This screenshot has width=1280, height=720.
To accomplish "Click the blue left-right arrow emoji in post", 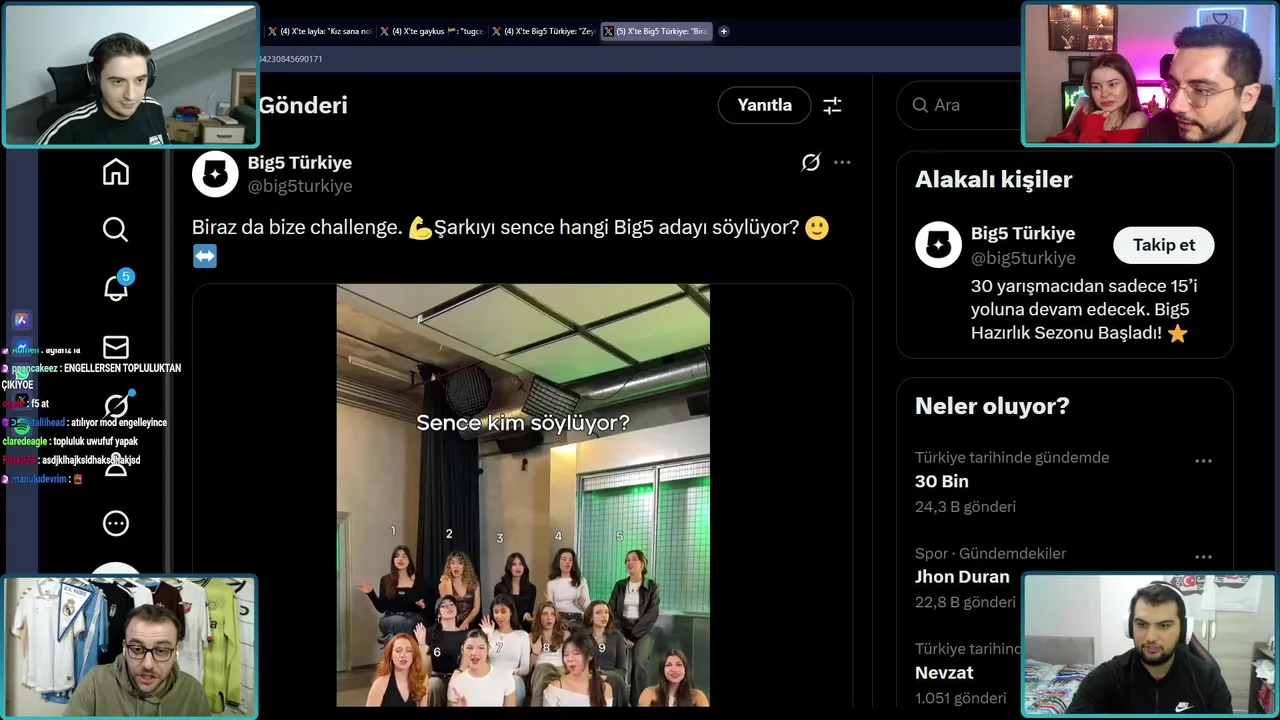I will (x=204, y=257).
